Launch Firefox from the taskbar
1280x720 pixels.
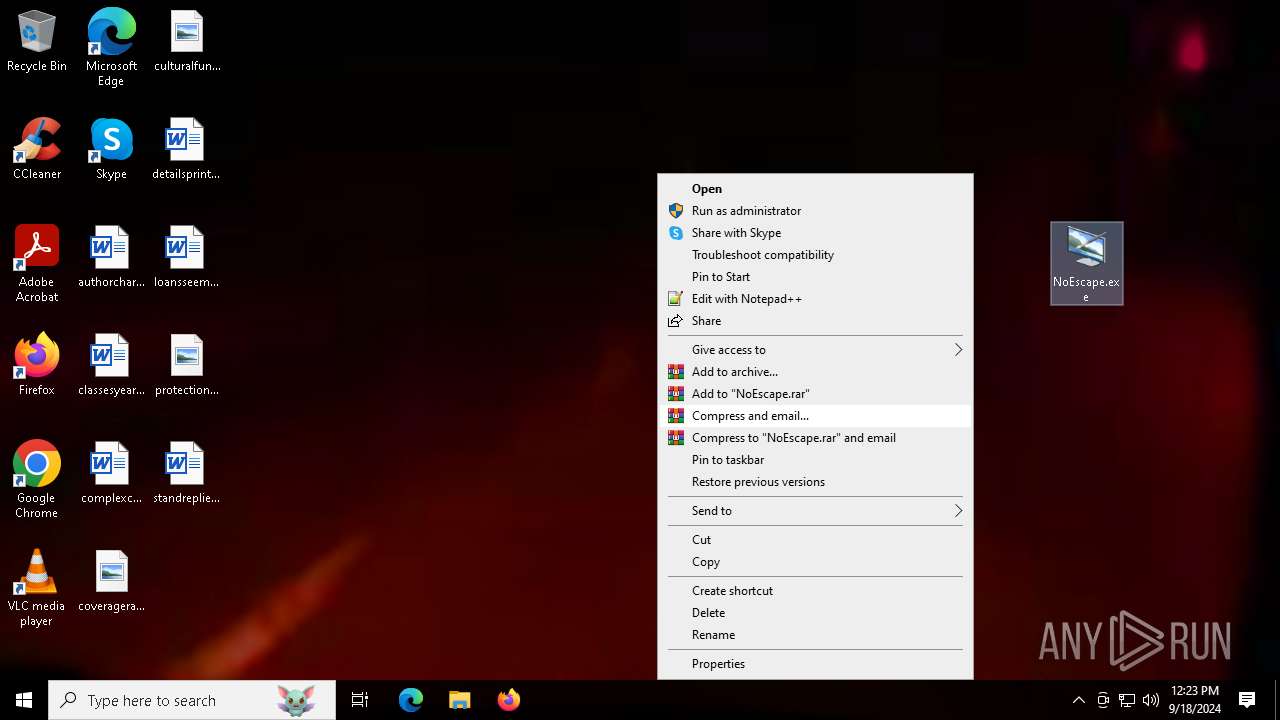click(508, 700)
